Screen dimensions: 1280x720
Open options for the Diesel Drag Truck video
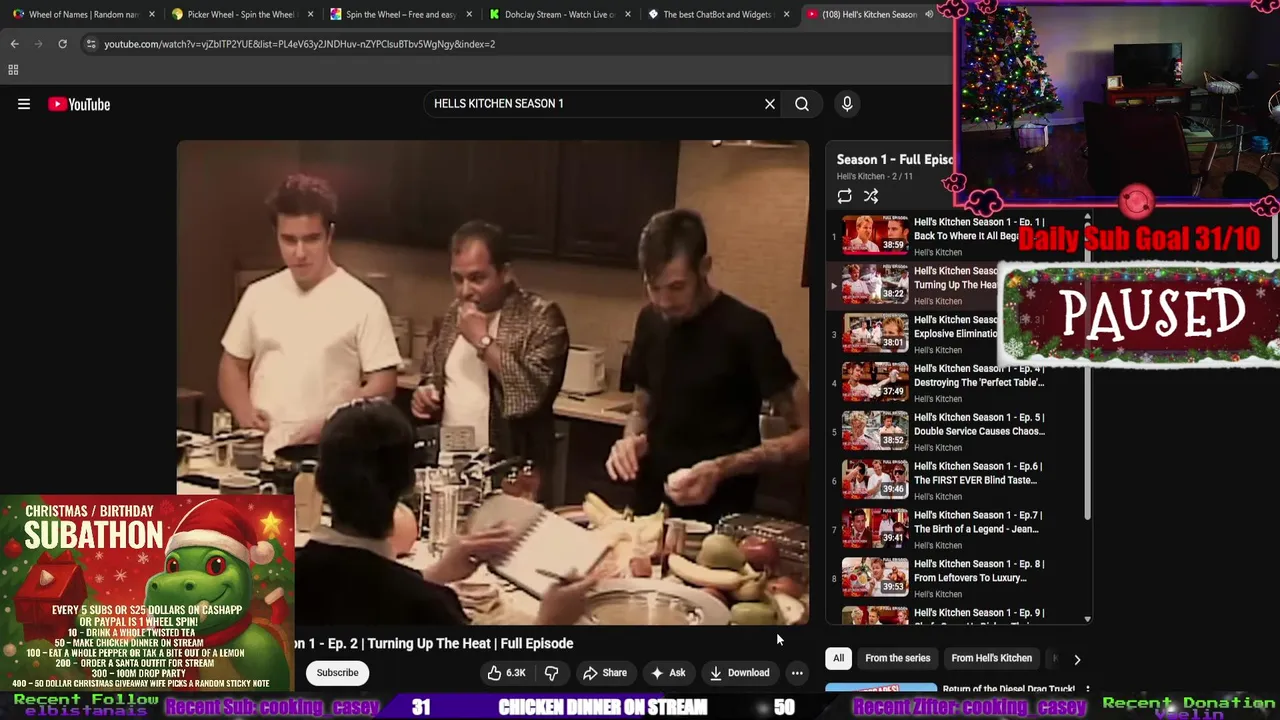1087,690
